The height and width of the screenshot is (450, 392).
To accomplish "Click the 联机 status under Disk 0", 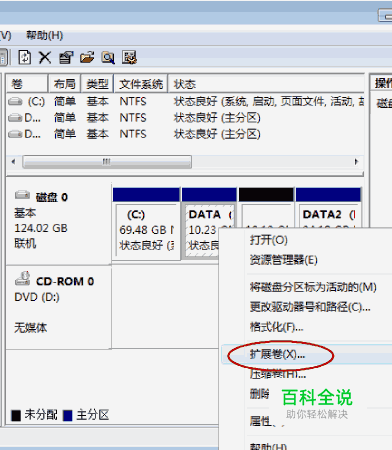I will point(25,244).
